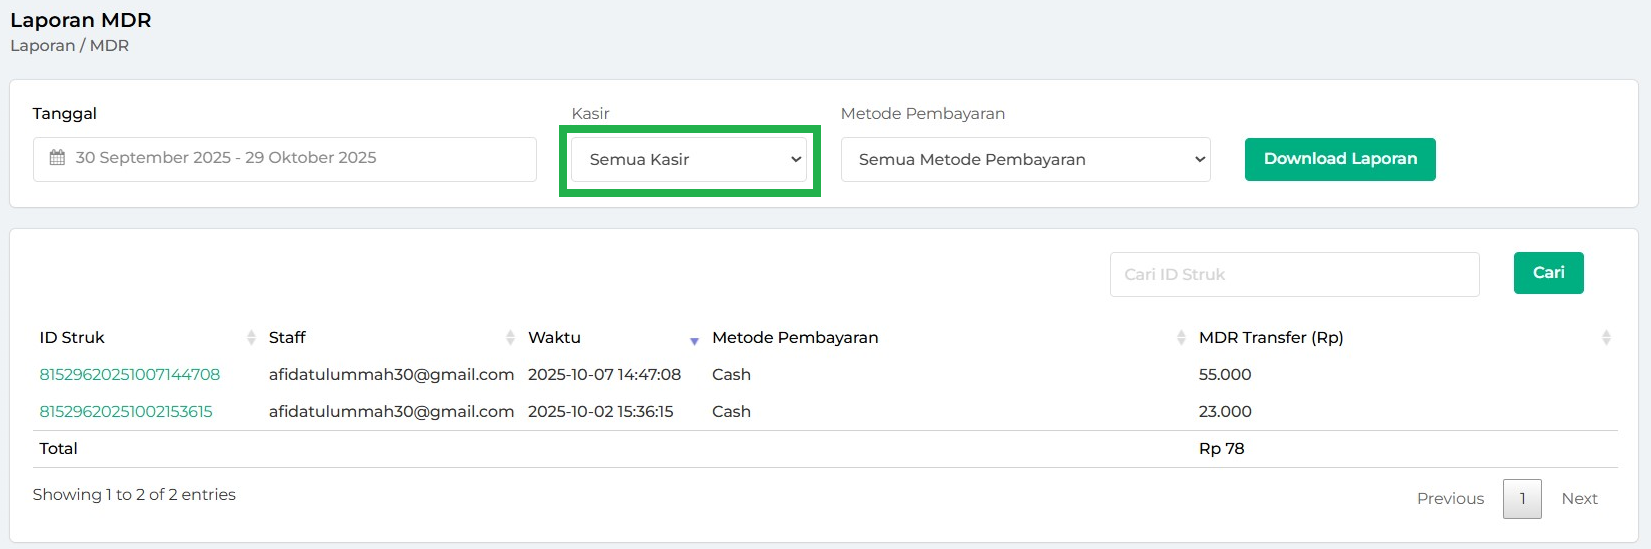Go to Next page
1651x549 pixels.
pos(1579,499)
